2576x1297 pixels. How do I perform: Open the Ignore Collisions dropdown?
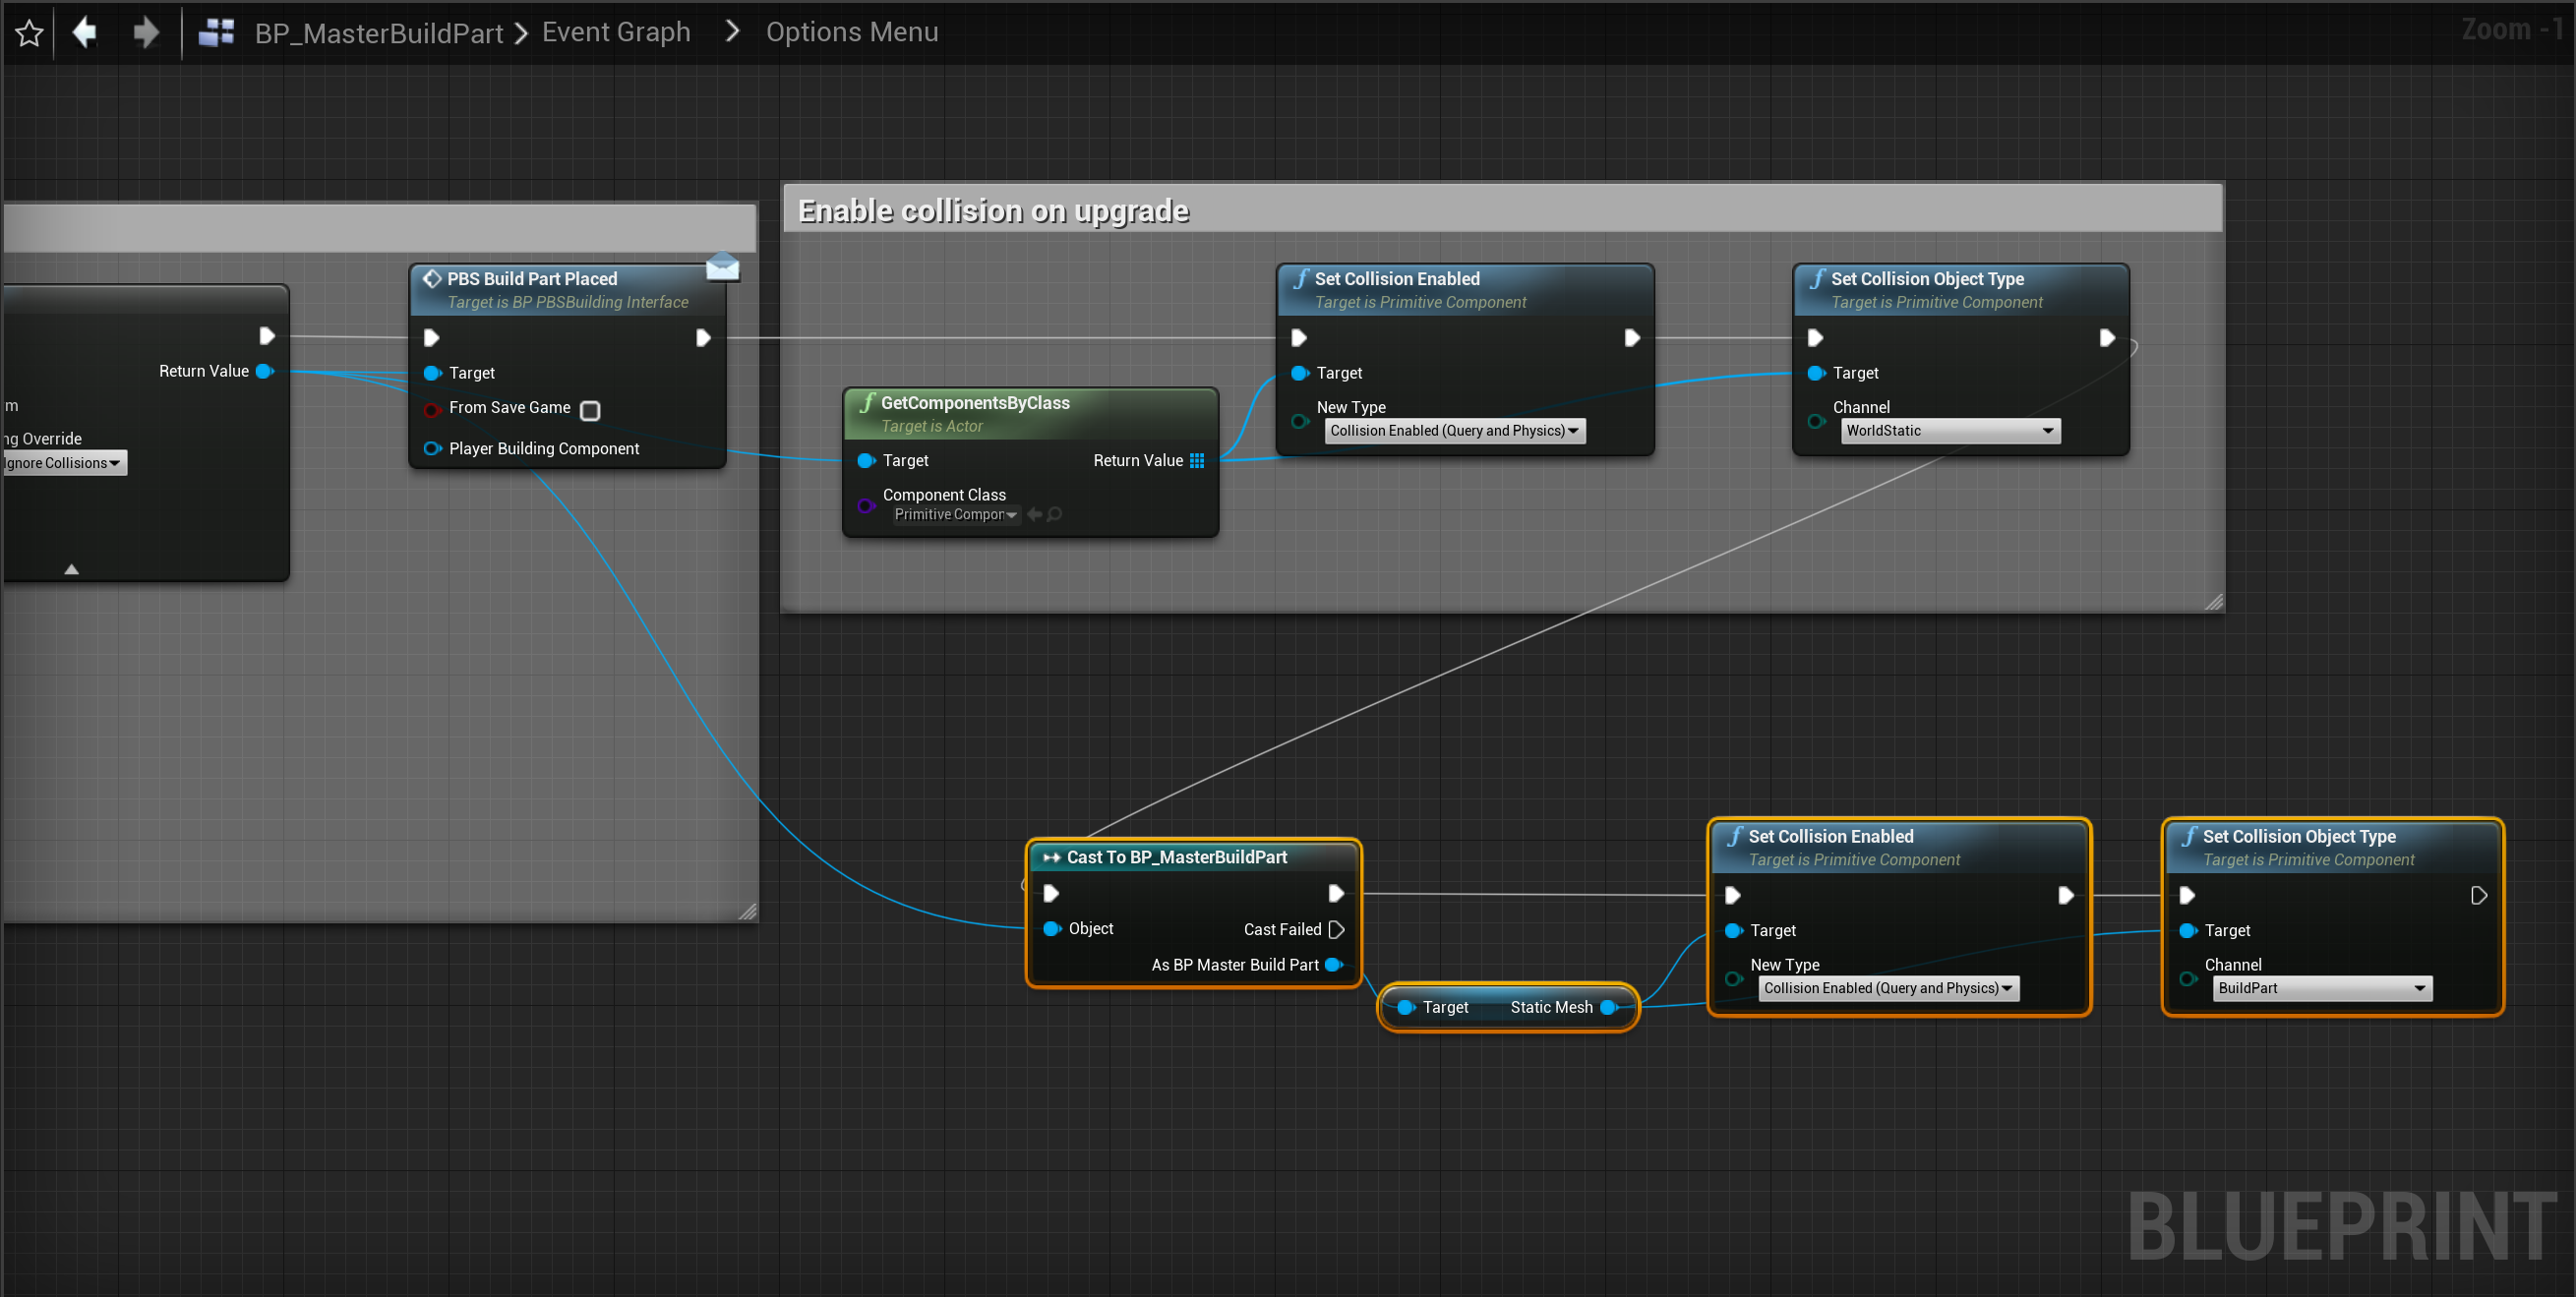click(62, 463)
